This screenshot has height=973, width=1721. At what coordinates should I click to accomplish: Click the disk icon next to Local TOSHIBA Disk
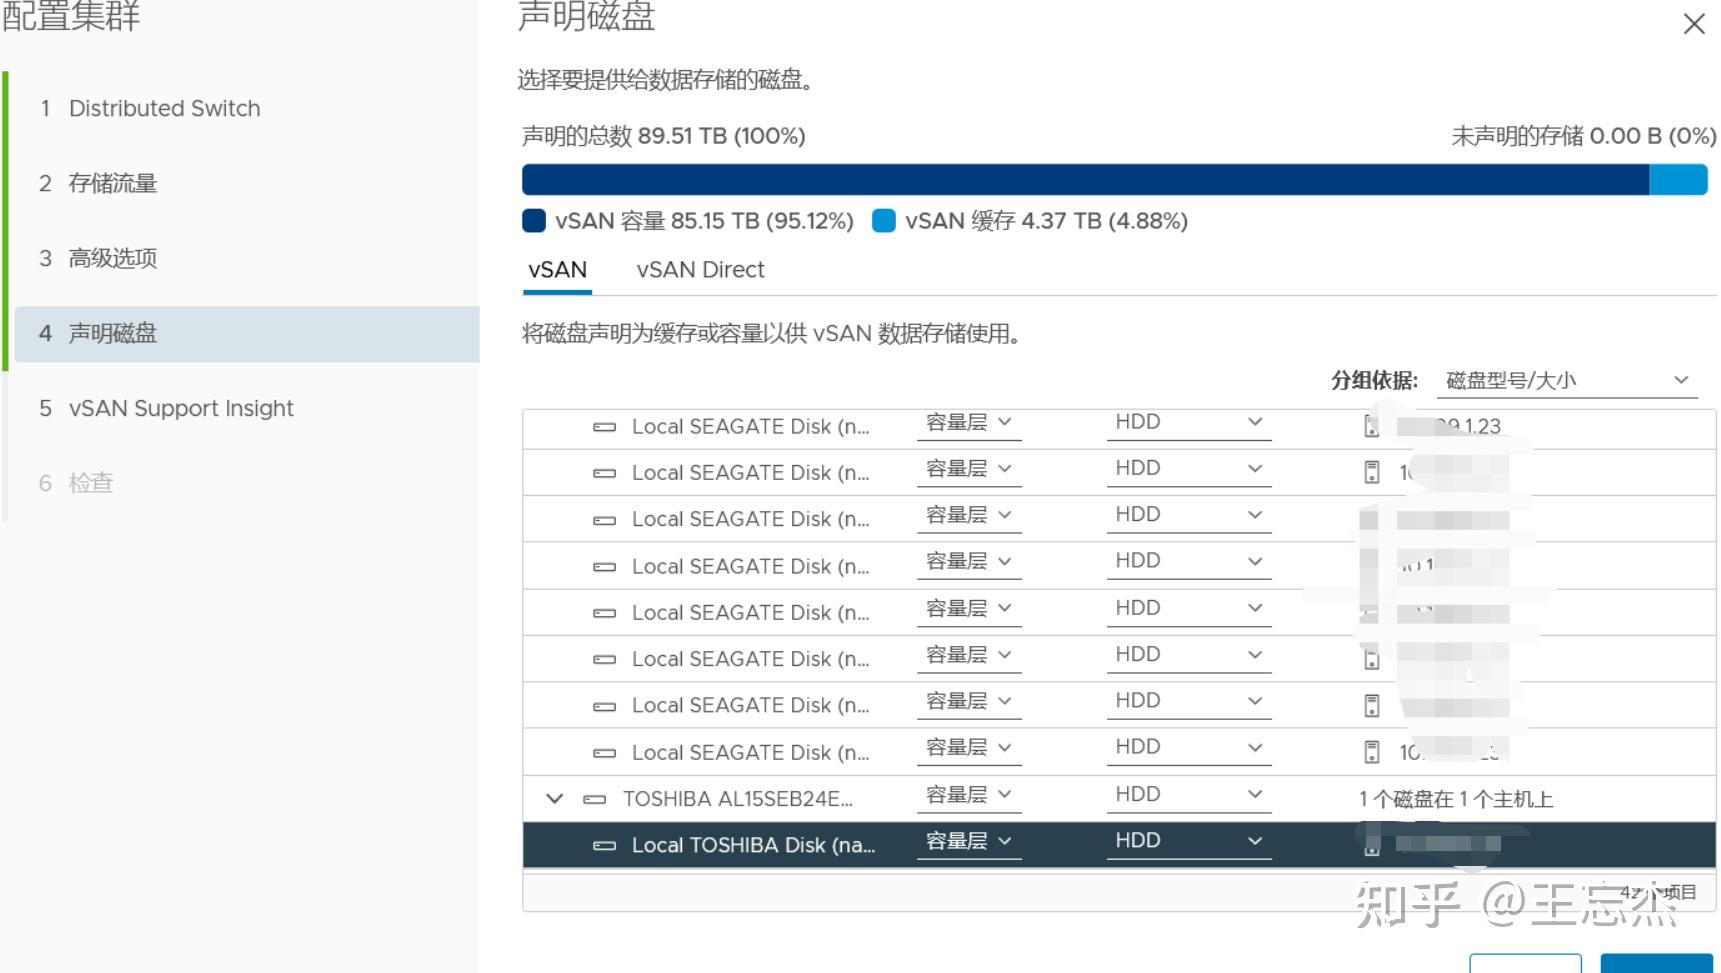click(x=605, y=845)
